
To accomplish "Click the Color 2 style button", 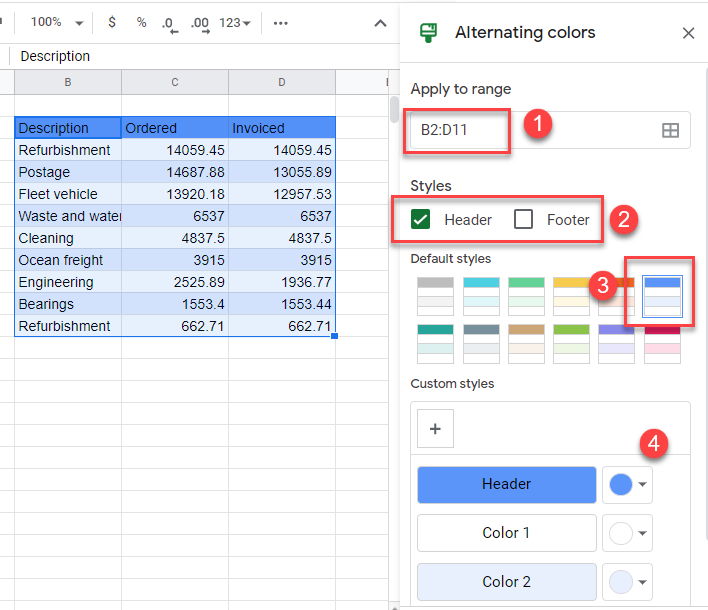I will tap(506, 582).
